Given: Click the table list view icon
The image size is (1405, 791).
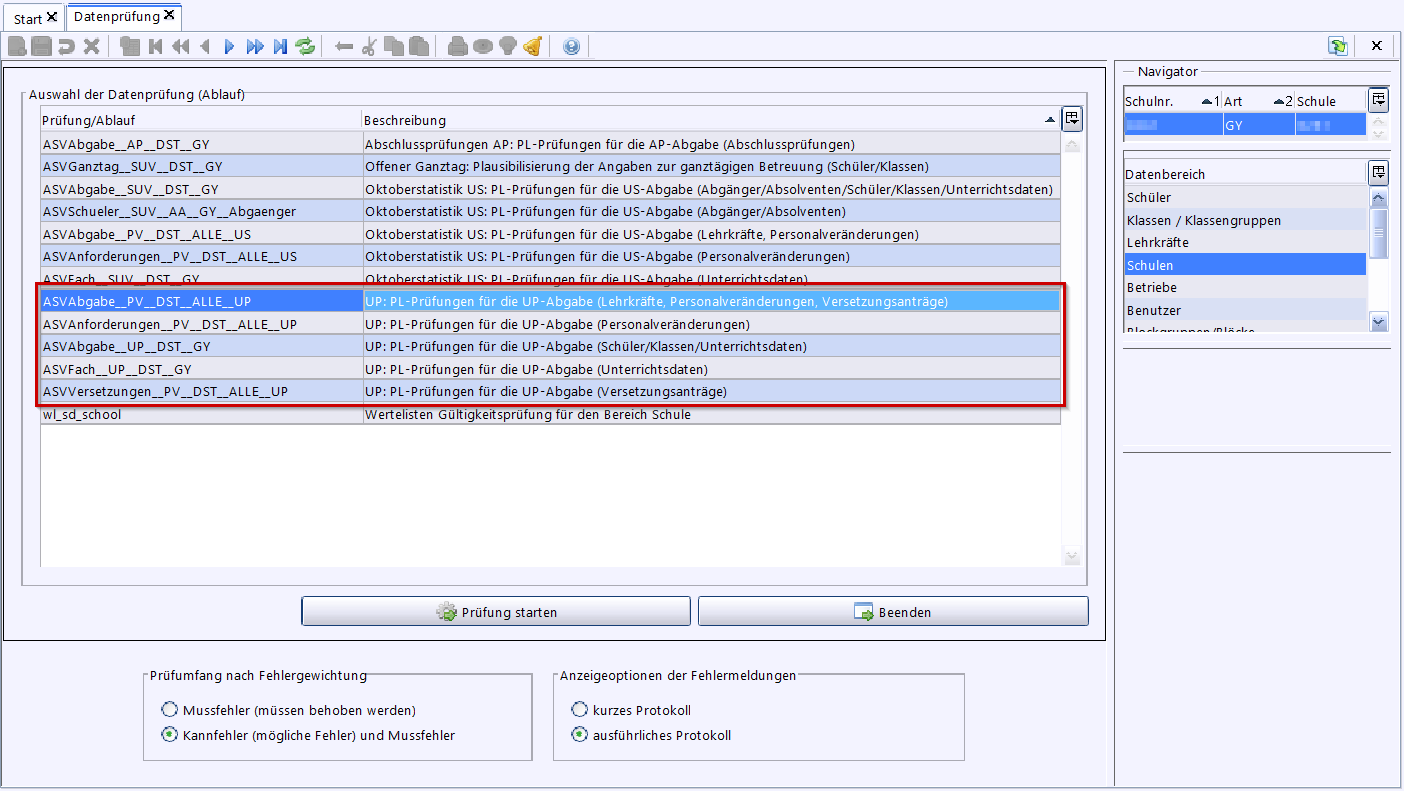Looking at the screenshot, I should tap(130, 46).
